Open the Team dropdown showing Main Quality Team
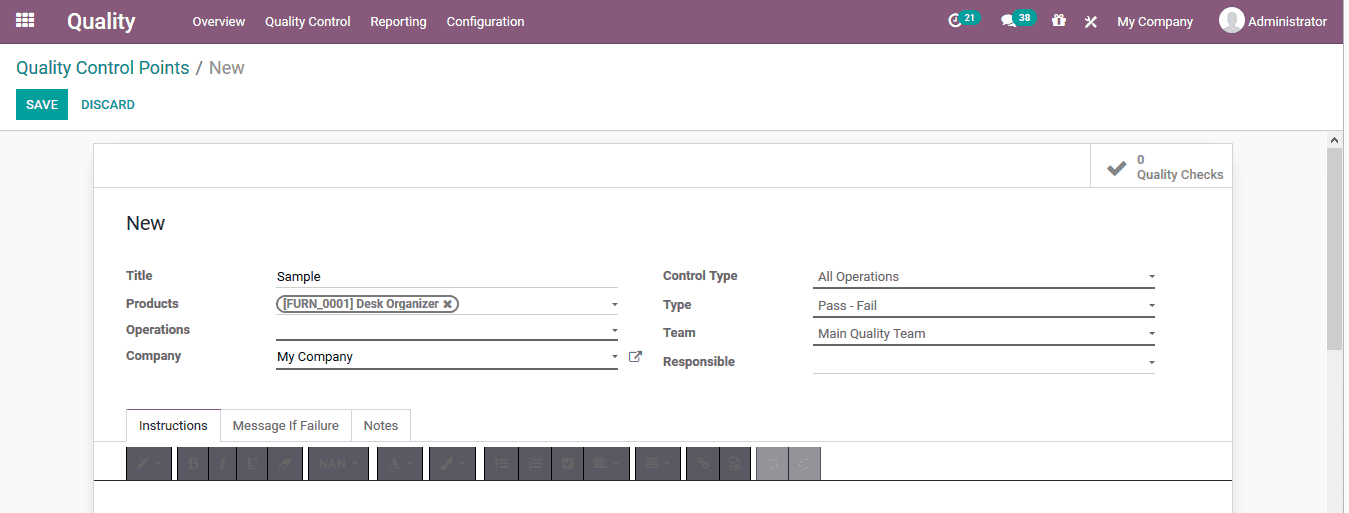This screenshot has height=513, width=1349. 984,334
